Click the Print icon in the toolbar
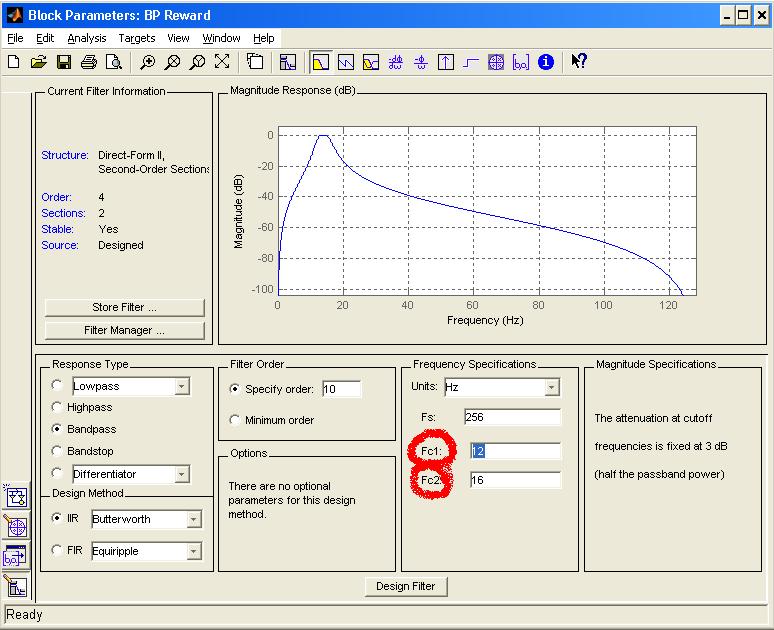Image resolution: width=774 pixels, height=630 pixels. (x=89, y=62)
